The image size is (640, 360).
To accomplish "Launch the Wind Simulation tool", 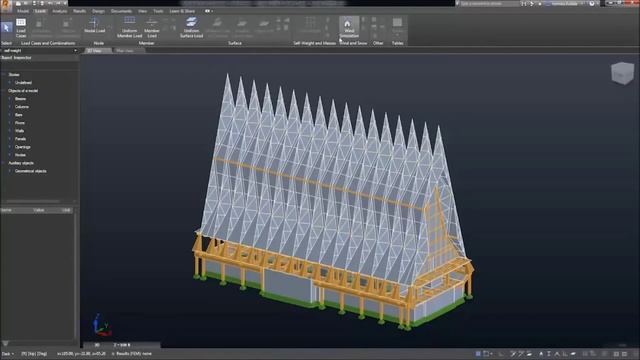I will click(349, 27).
